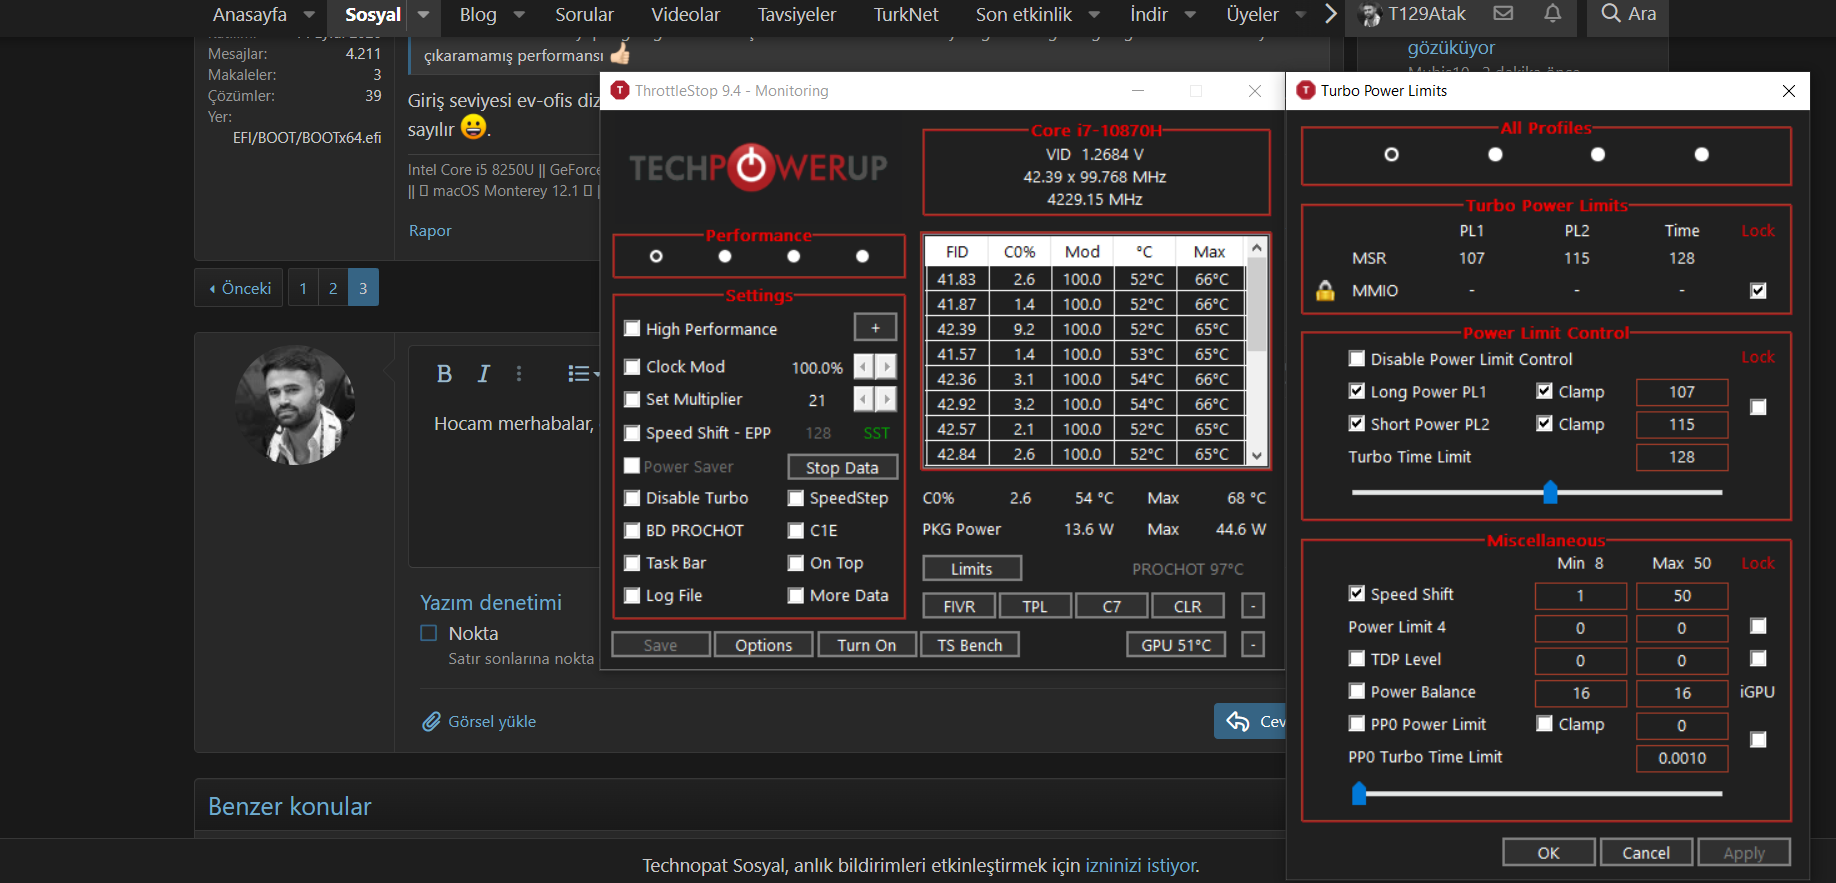This screenshot has height=883, width=1836.
Task: Expand the Son etkinlik dropdown arrow
Action: pyautogui.click(x=1094, y=15)
